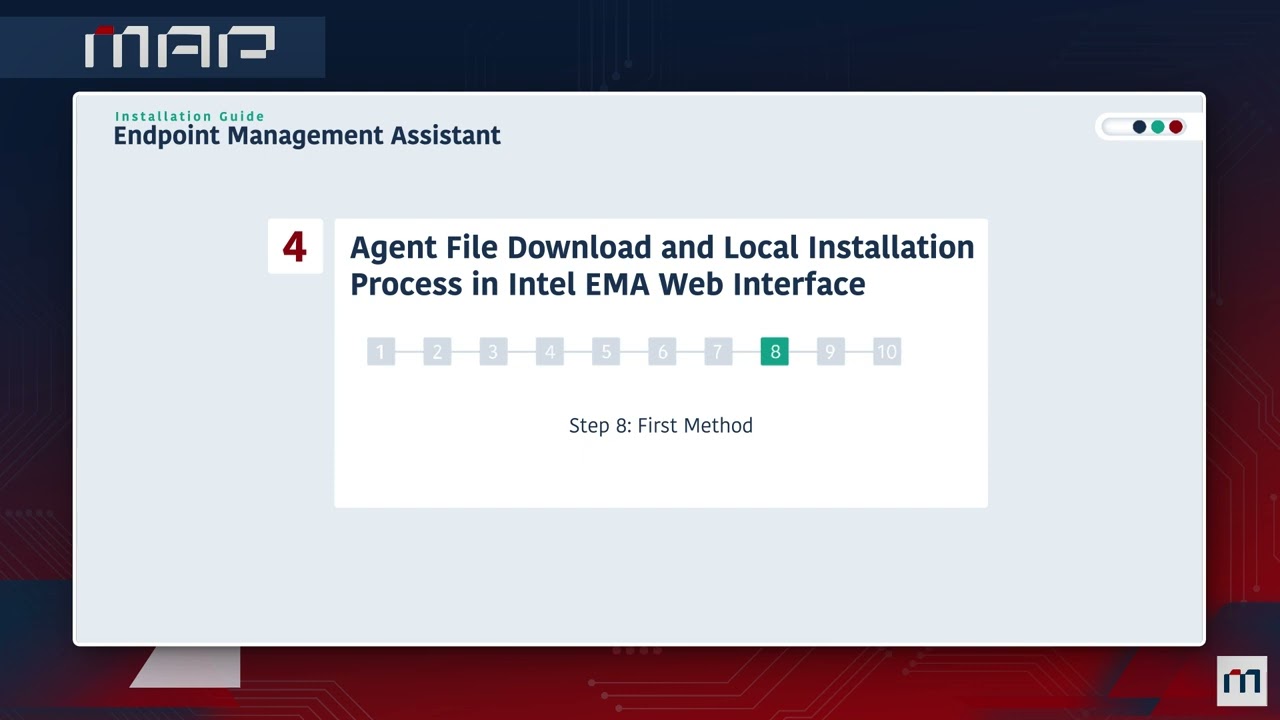1280x720 pixels.
Task: Select step 1 in progress bar
Action: pos(381,351)
